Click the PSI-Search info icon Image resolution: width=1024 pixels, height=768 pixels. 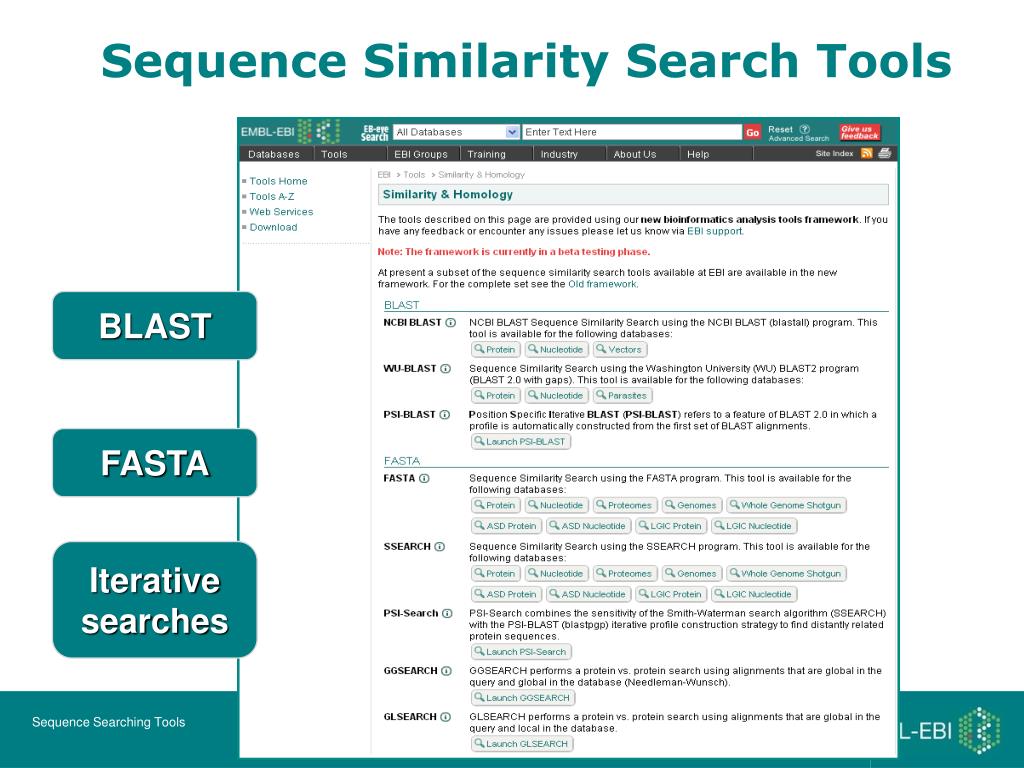click(447, 613)
